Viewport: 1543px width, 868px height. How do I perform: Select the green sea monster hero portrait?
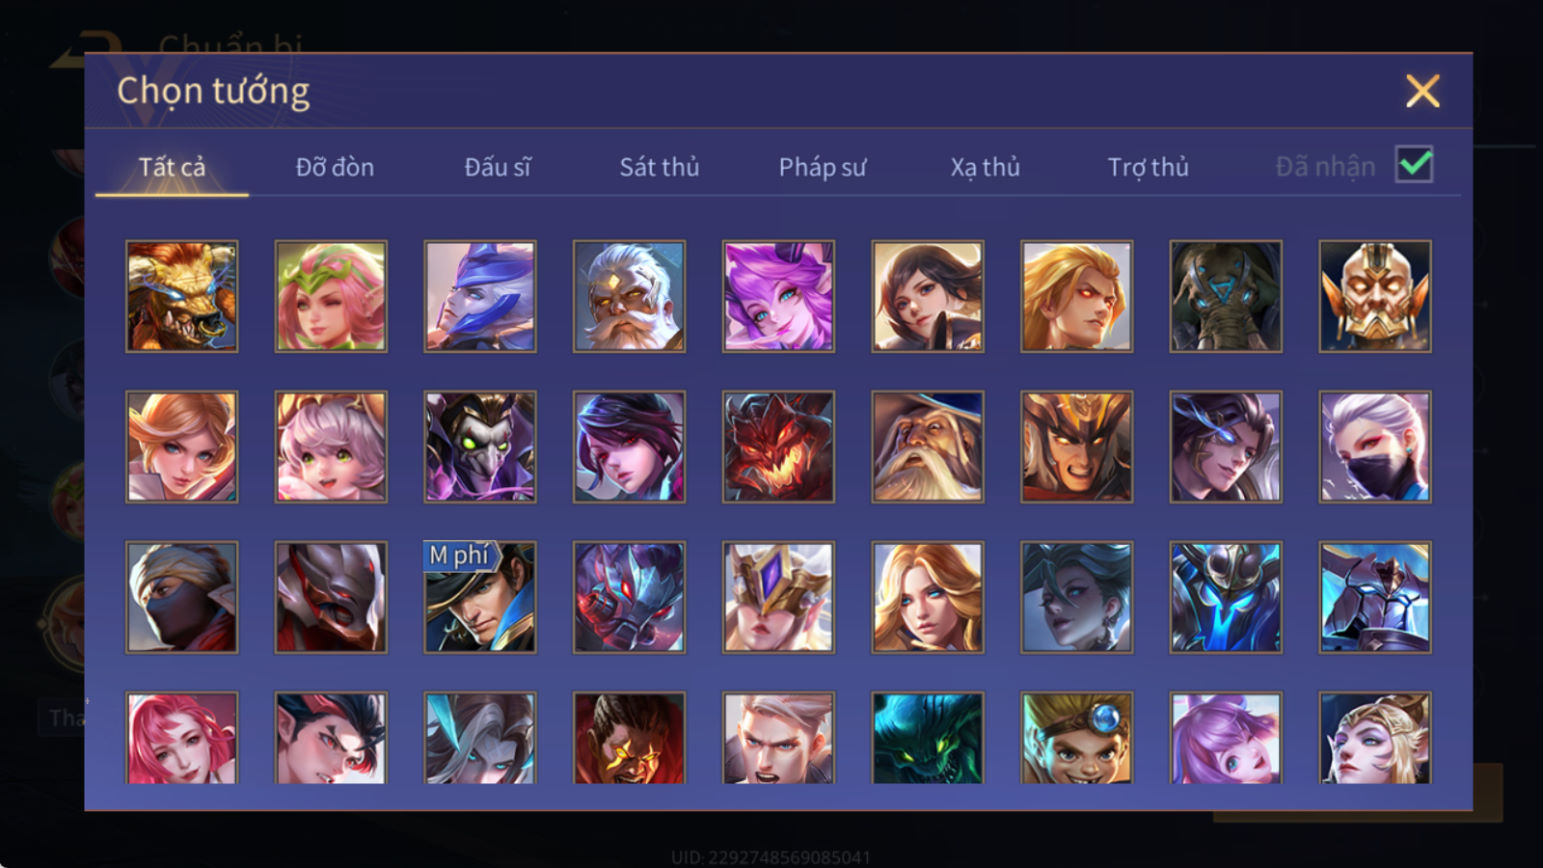coord(927,738)
